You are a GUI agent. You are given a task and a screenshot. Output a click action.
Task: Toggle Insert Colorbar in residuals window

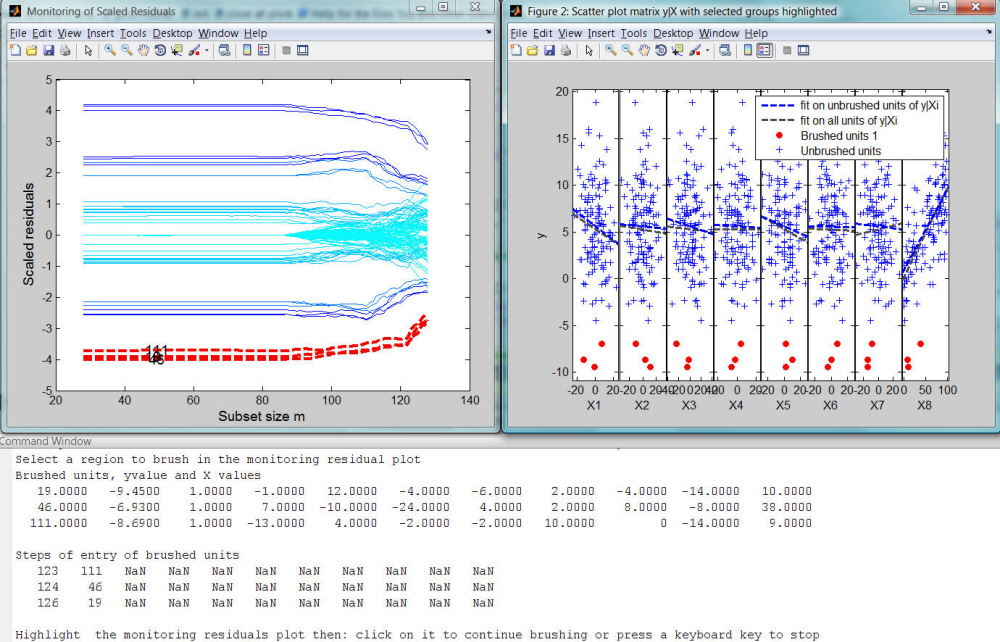coord(247,50)
